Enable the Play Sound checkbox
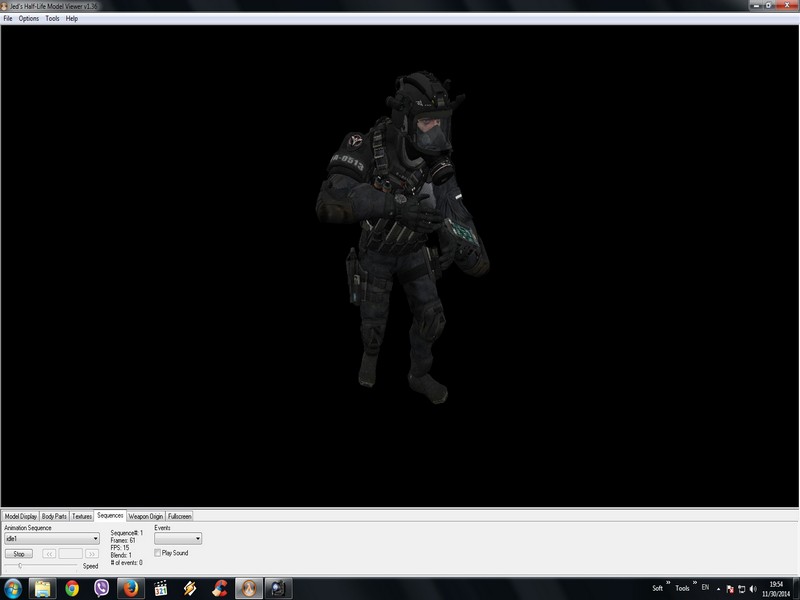 [x=158, y=553]
